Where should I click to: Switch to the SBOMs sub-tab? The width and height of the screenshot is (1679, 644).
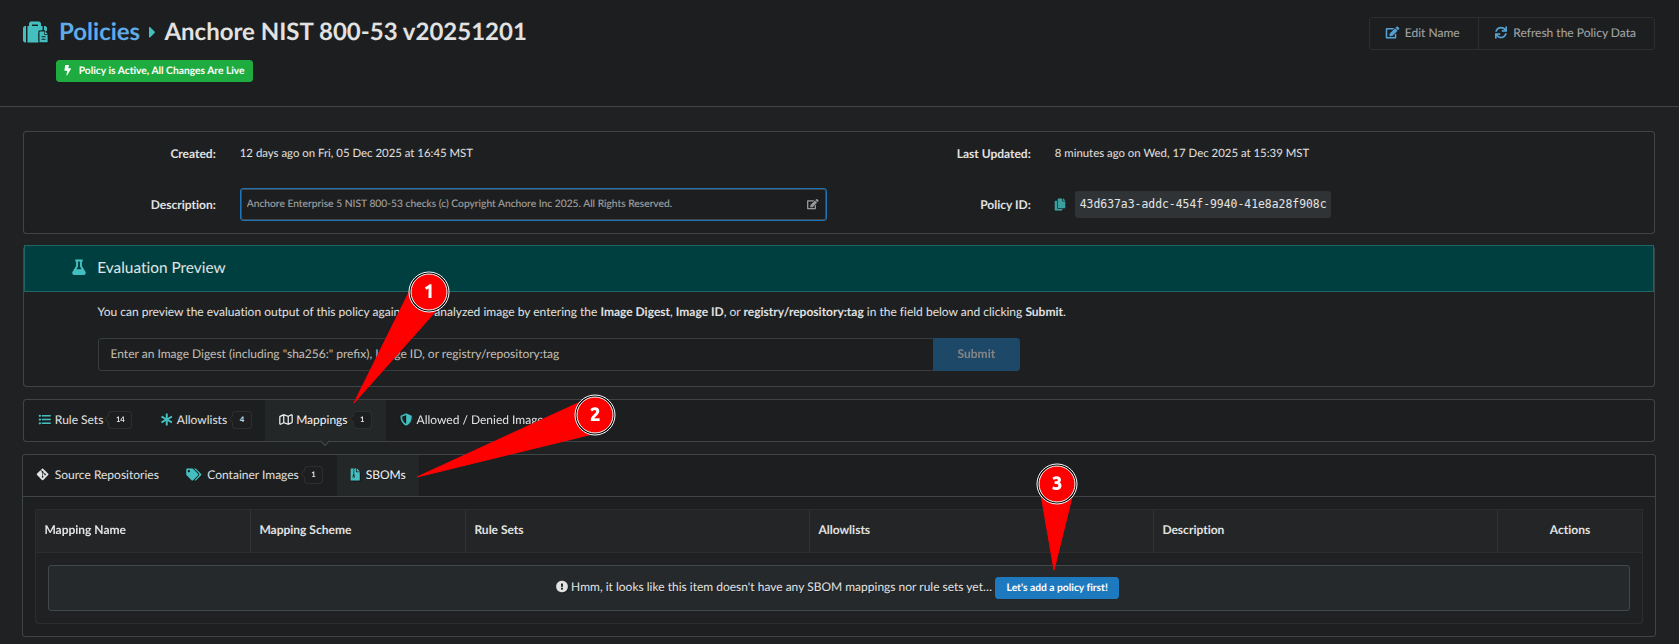pos(378,475)
